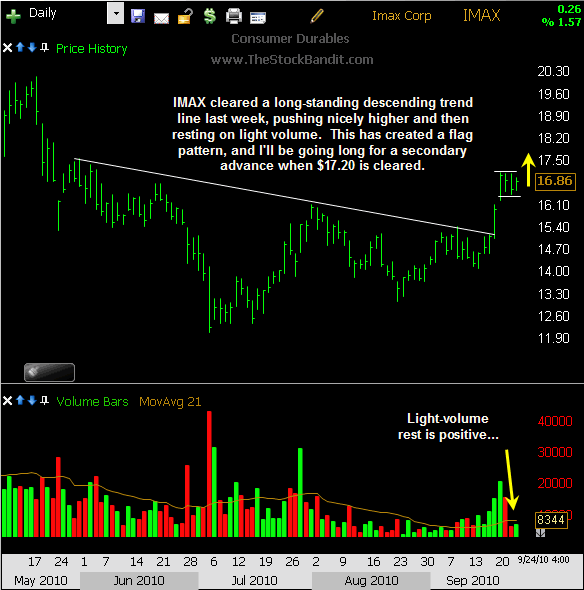The image size is (584, 590).
Task: Pin the Price History pane
Action: coord(44,47)
